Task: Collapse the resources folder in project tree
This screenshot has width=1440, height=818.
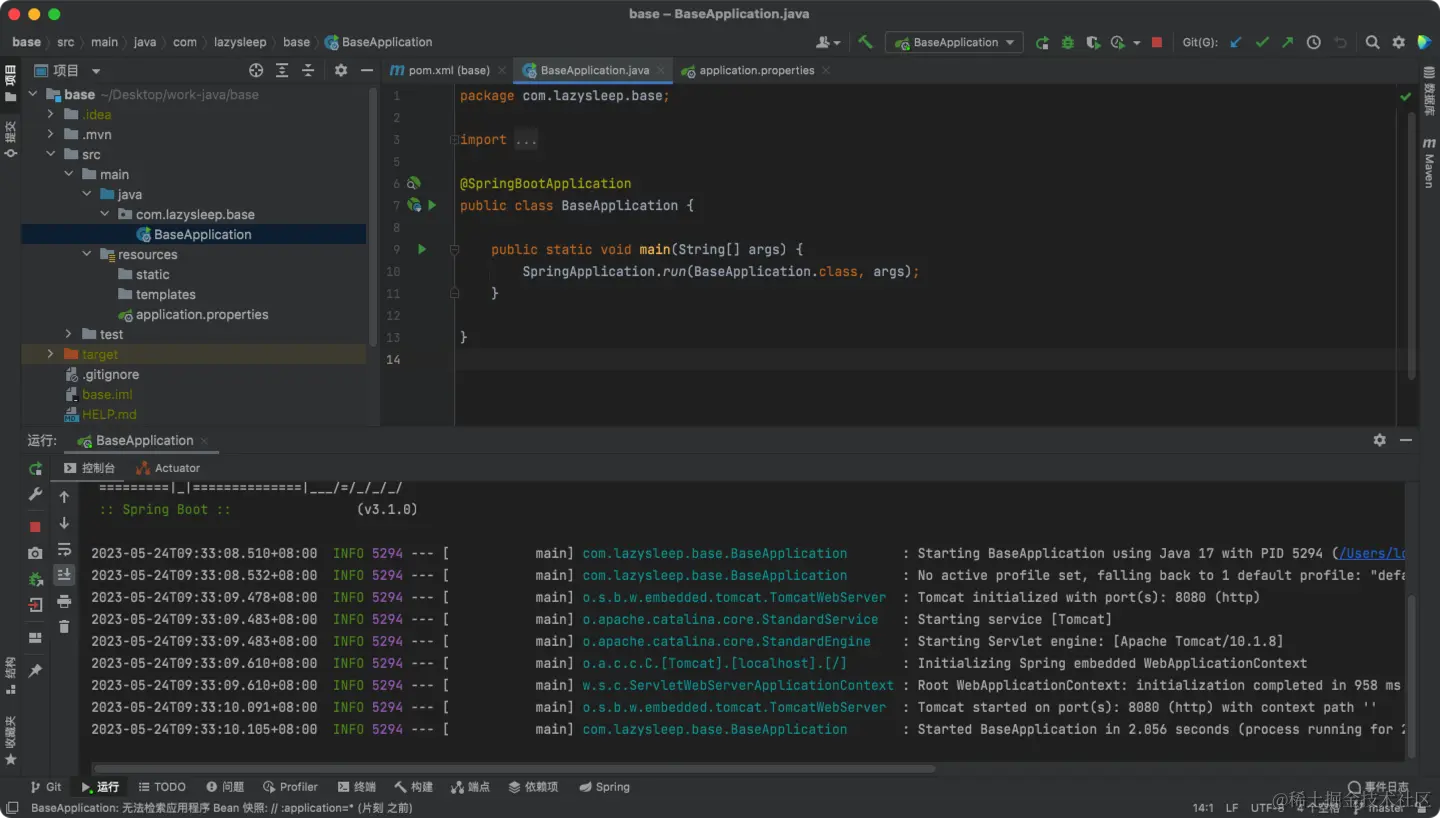Action: coord(87,254)
